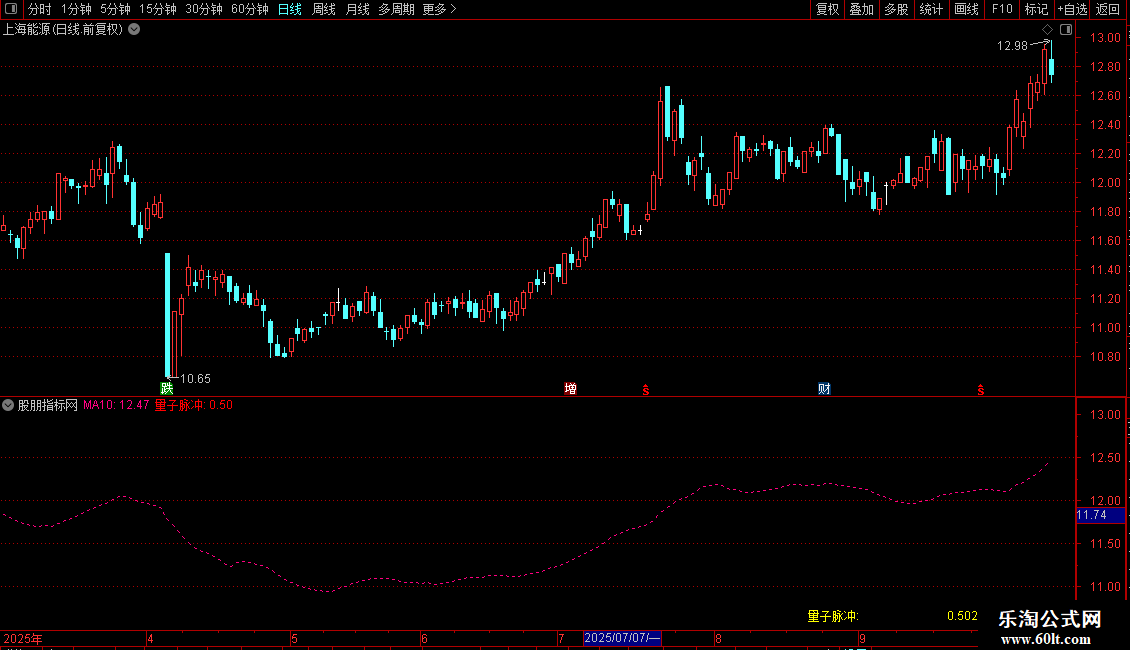
Task: Toggle the side panel icon near price axis
Action: tap(1066, 30)
